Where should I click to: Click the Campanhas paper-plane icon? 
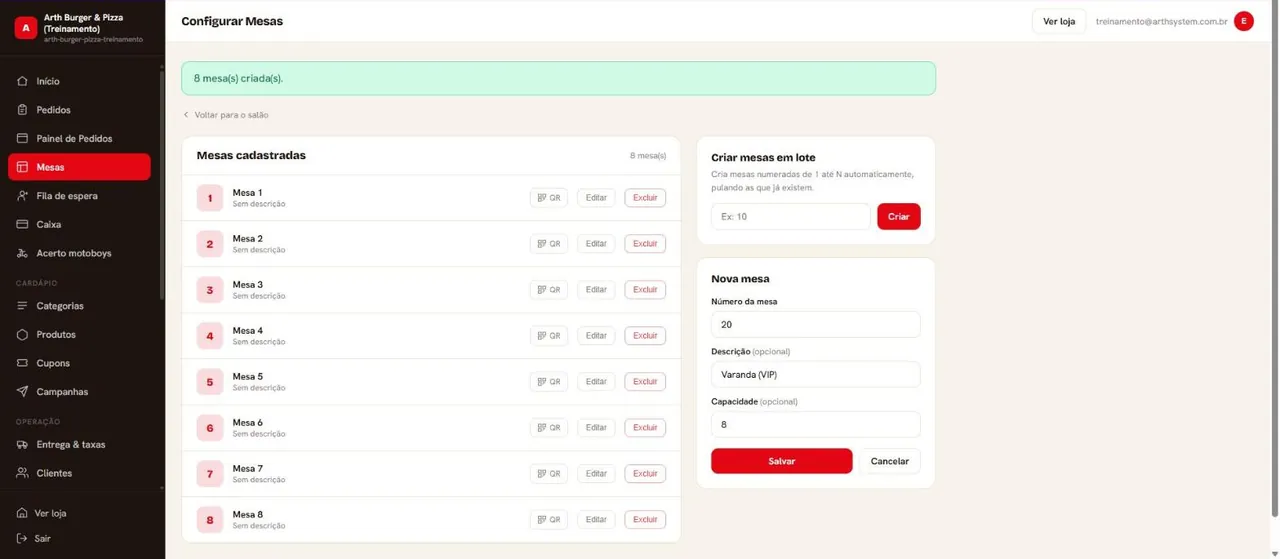(x=22, y=392)
